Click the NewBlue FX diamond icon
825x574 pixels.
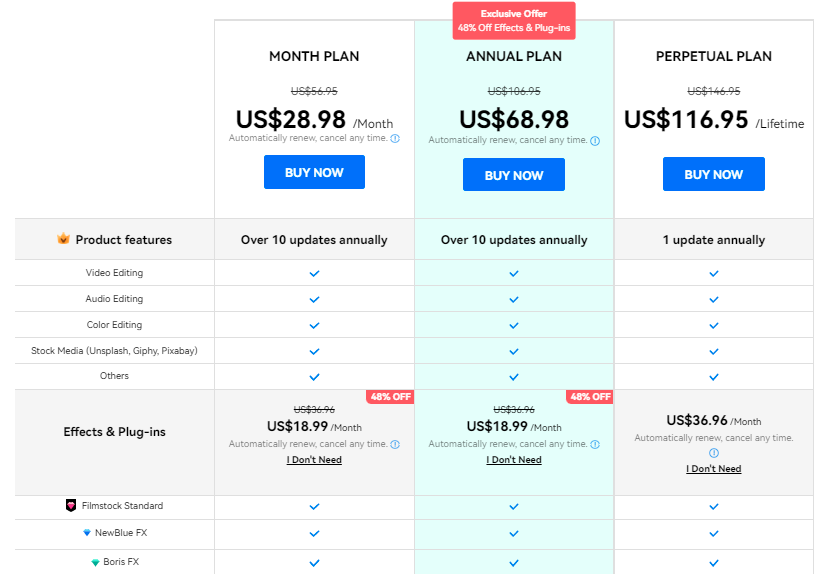87,532
